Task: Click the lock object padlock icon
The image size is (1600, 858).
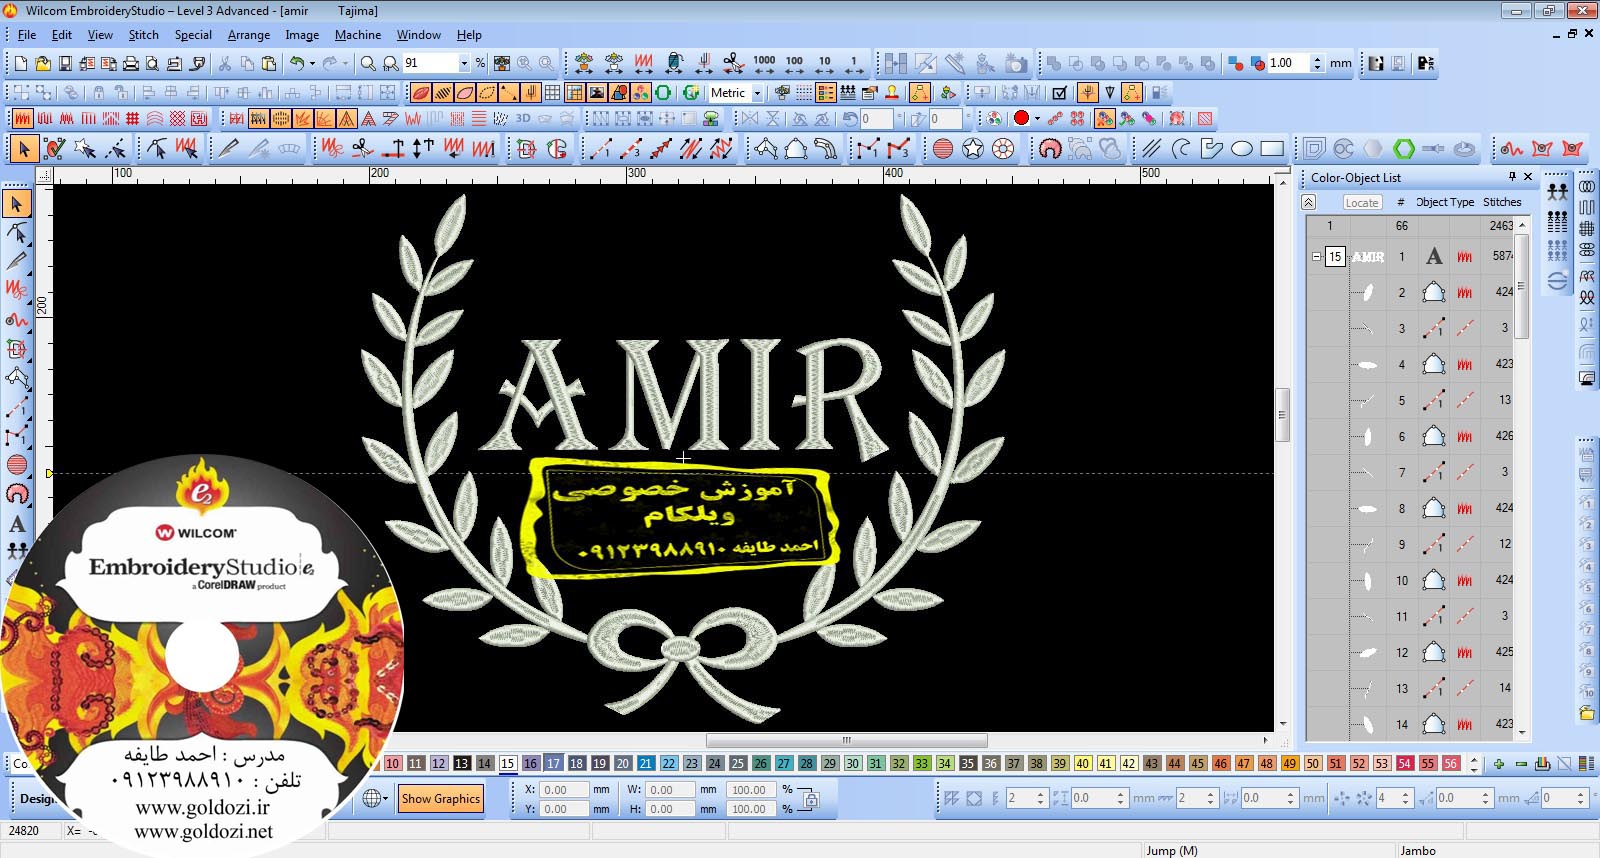Action: 98,92
